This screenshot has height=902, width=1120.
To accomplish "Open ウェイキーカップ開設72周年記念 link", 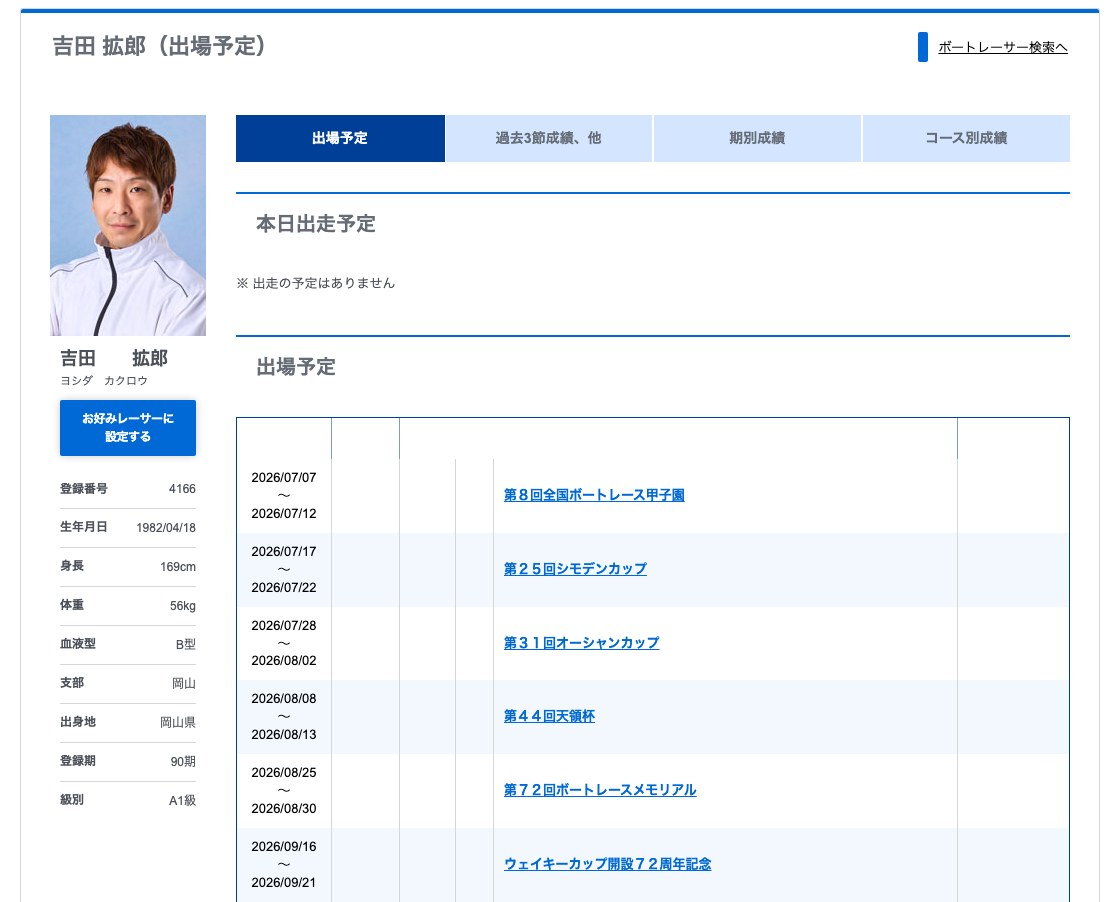I will (x=607, y=864).
